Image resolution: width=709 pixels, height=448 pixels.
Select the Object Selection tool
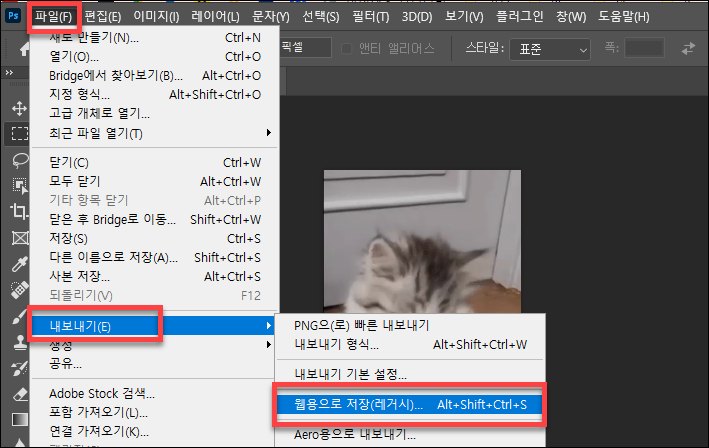[x=19, y=185]
